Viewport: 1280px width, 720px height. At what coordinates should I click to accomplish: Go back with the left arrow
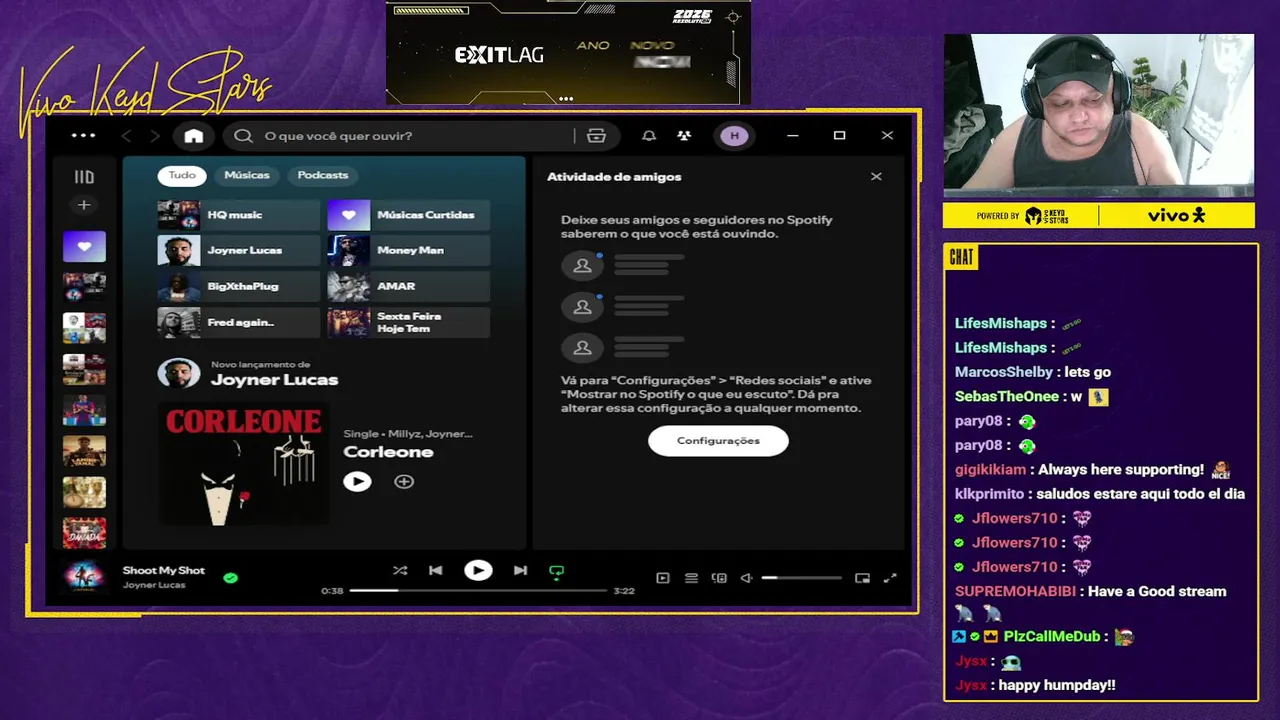point(126,136)
